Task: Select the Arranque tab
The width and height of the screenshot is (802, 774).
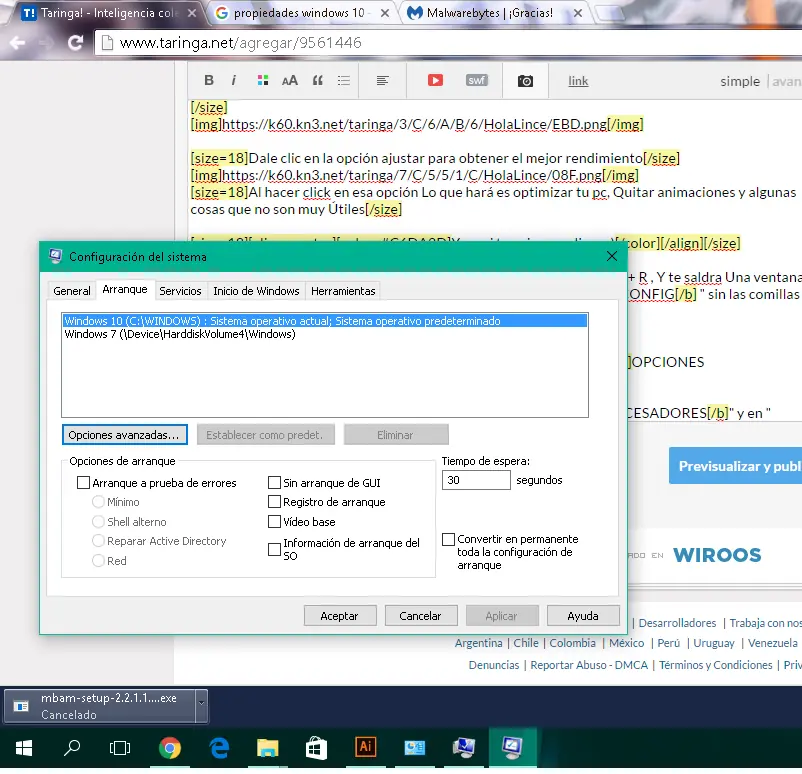Action: [125, 290]
